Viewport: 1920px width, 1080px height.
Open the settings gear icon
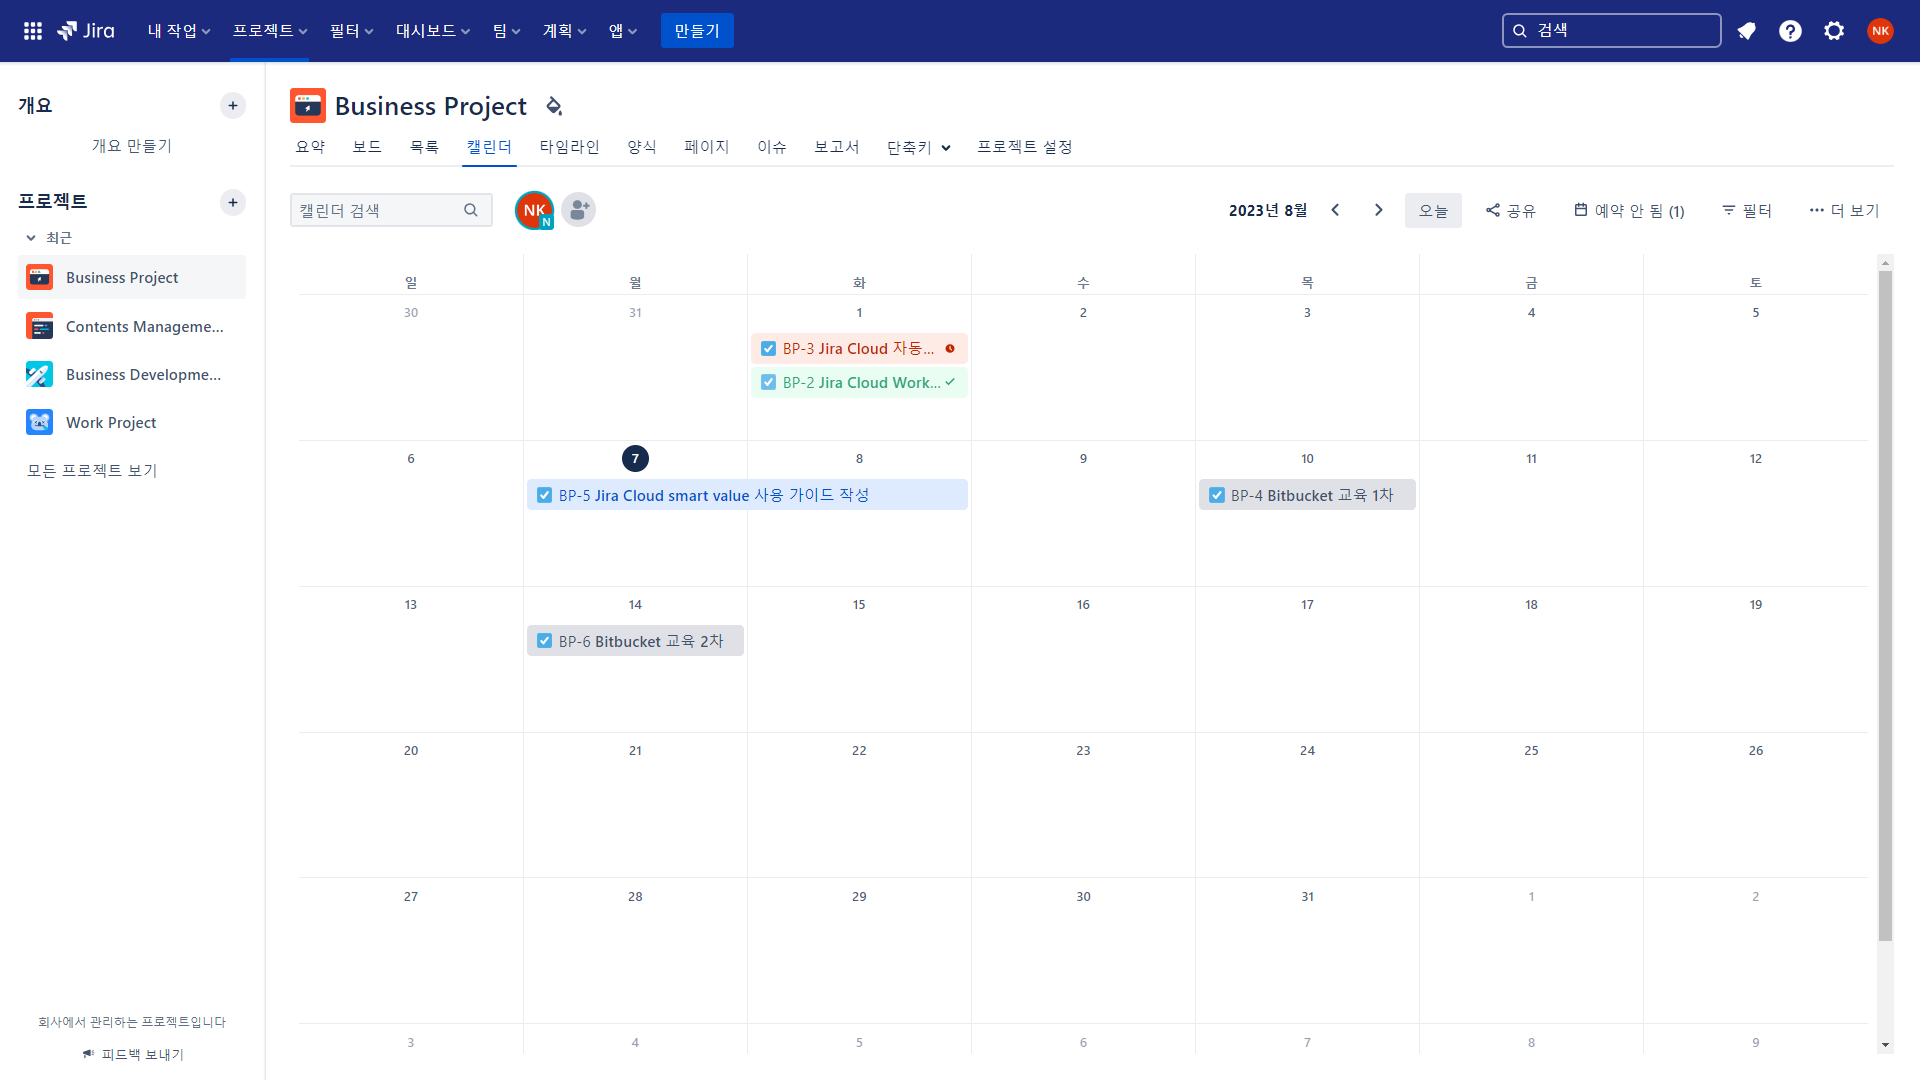tap(1834, 31)
